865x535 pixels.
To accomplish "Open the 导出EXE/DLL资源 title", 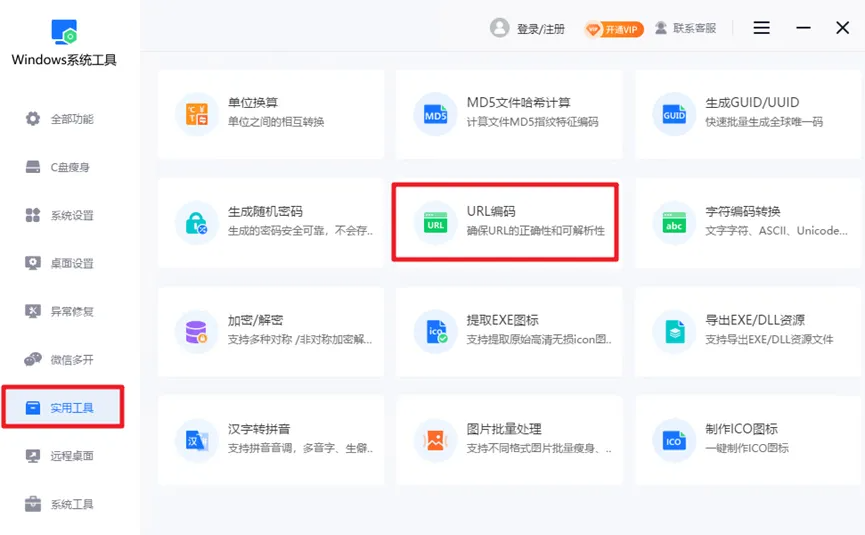I will [755, 320].
